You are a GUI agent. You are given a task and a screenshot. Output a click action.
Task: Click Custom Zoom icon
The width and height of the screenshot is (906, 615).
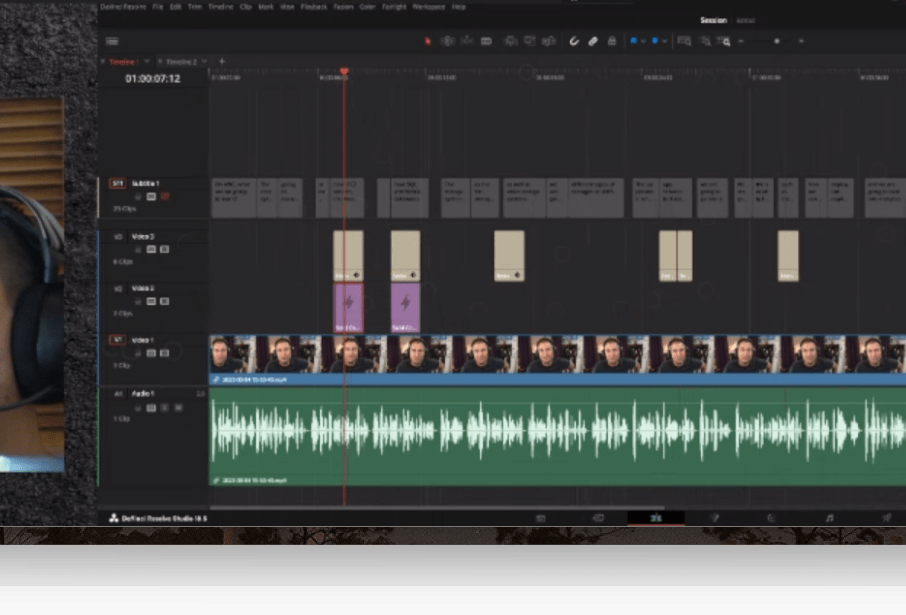(724, 41)
